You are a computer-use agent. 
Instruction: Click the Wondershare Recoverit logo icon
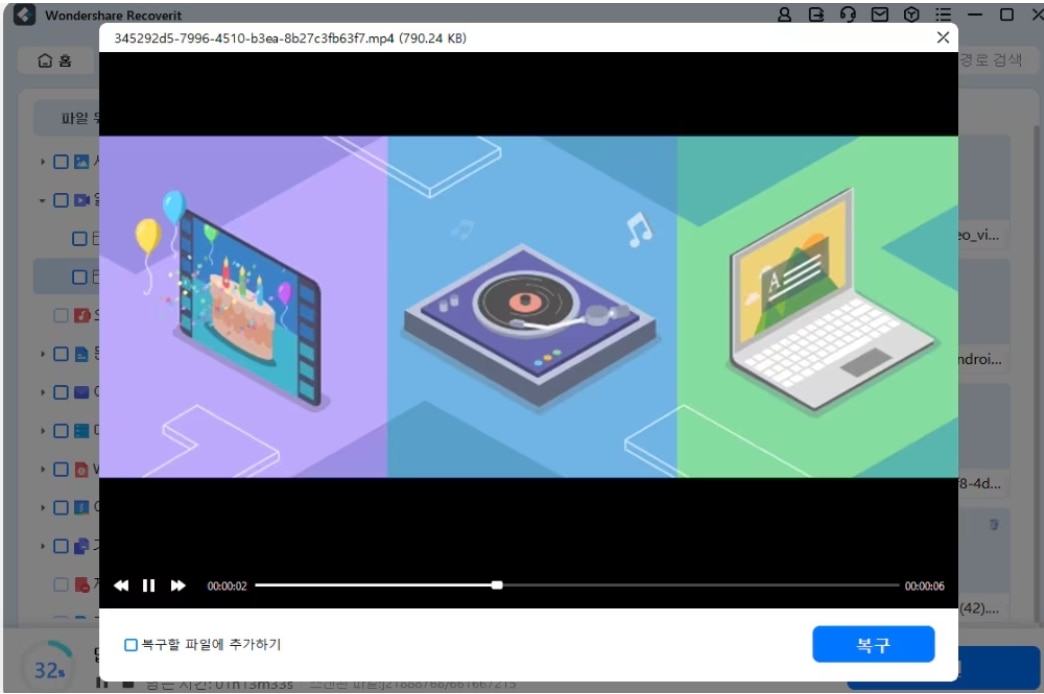[24, 15]
